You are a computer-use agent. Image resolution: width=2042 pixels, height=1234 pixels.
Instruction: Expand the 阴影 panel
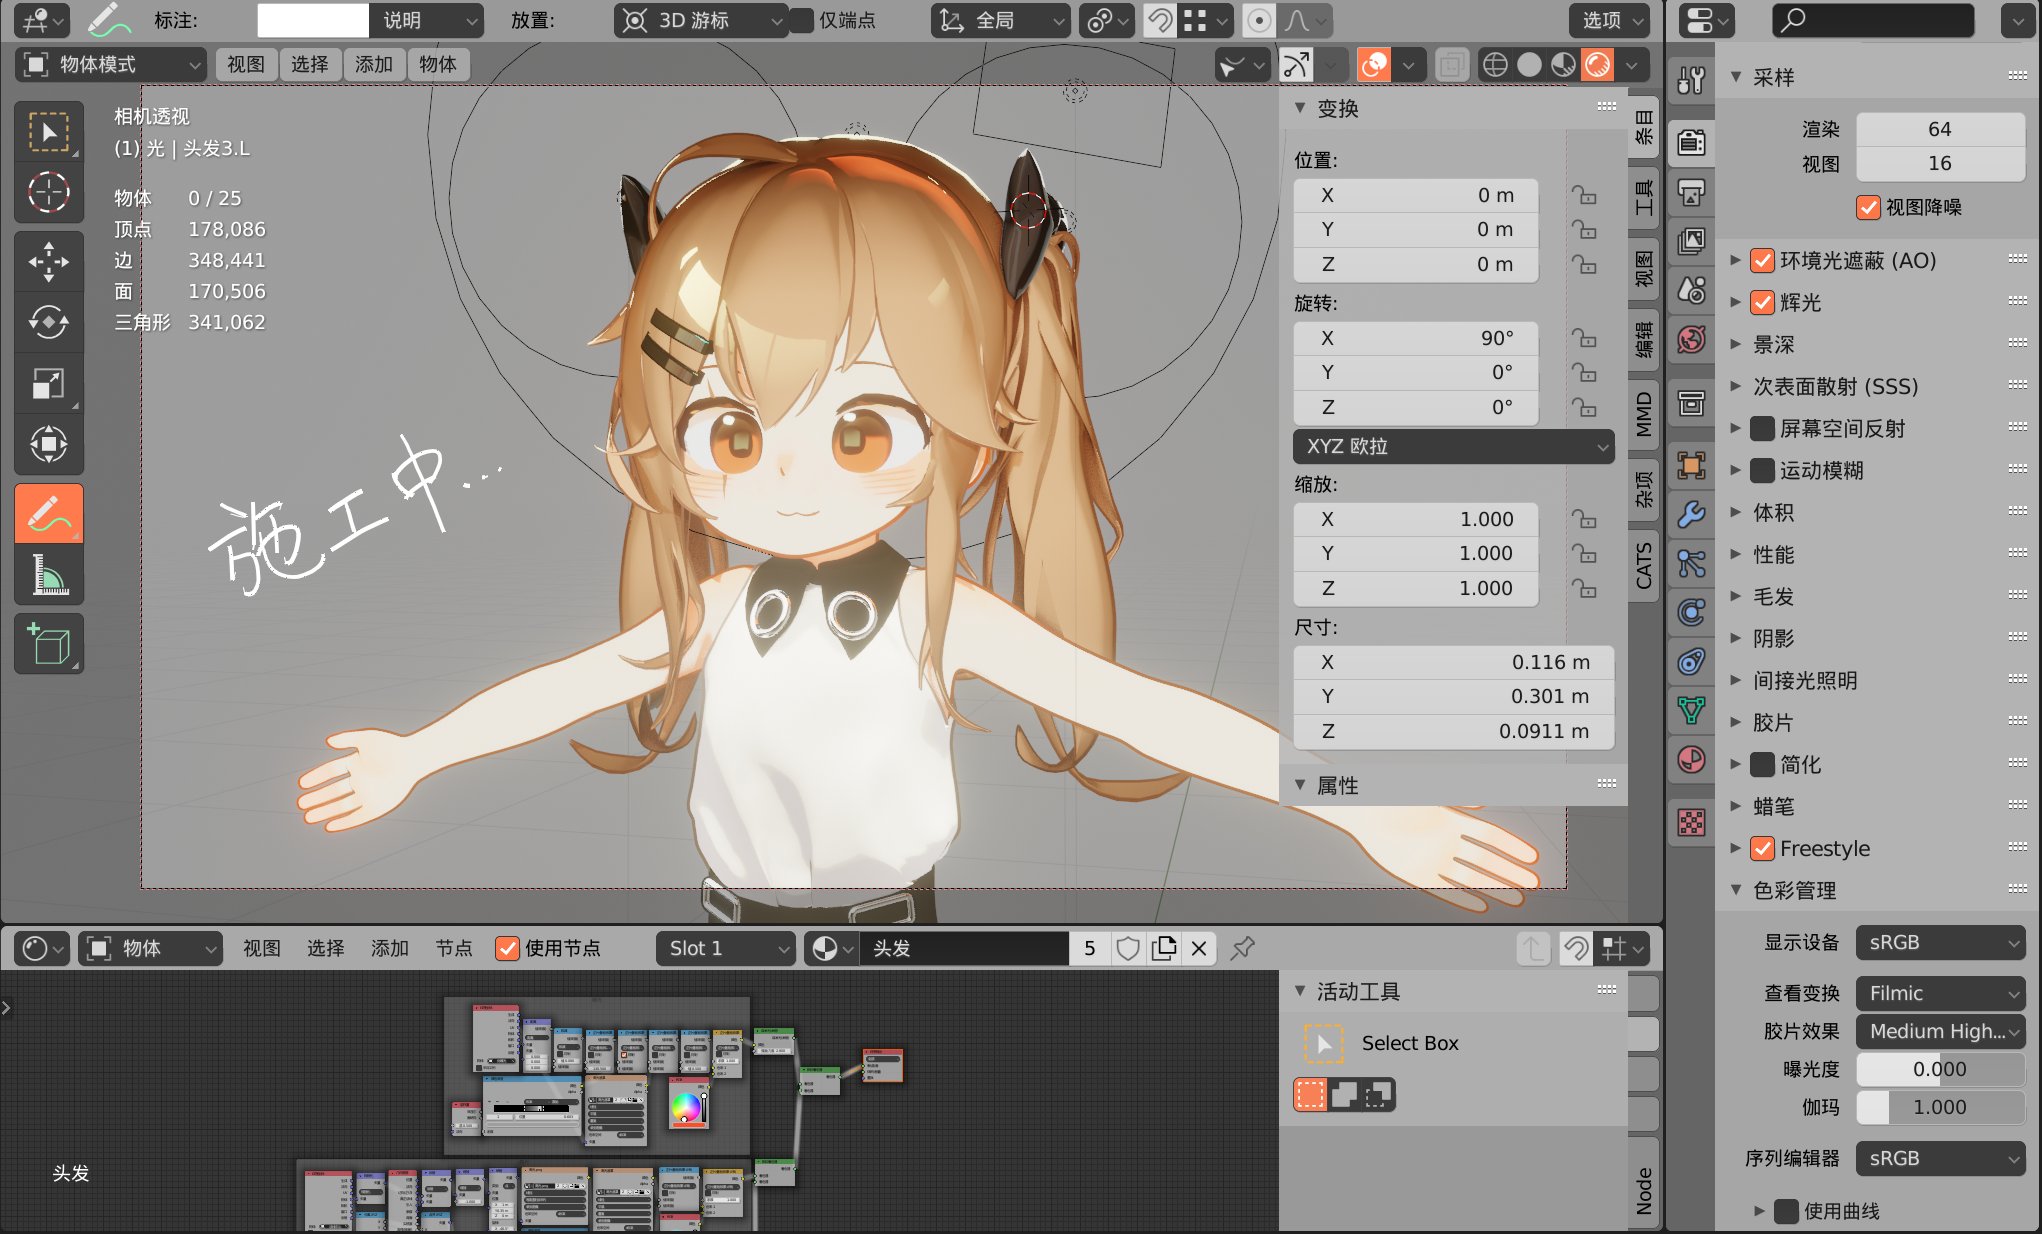(1773, 638)
